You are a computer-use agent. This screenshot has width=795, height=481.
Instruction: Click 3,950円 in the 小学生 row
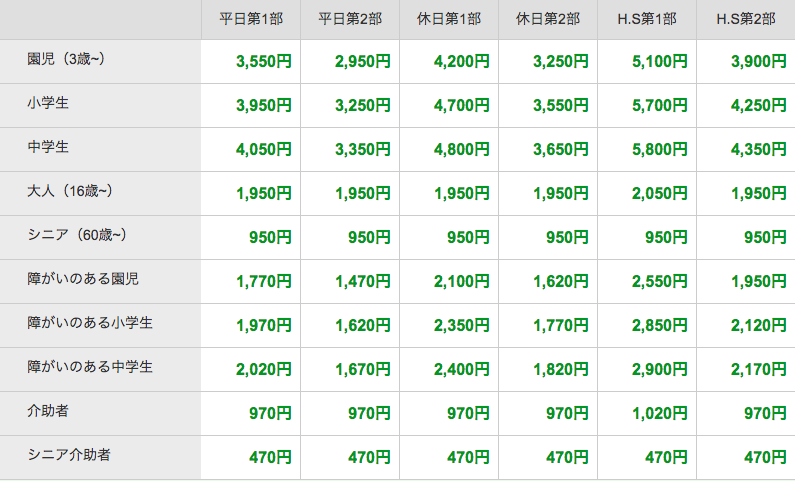pyautogui.click(x=264, y=105)
